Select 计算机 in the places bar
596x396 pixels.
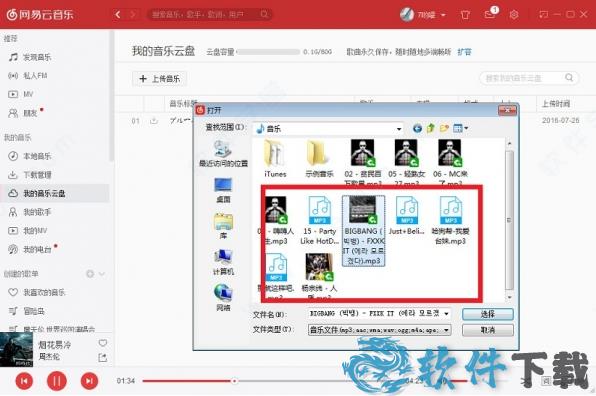click(223, 262)
